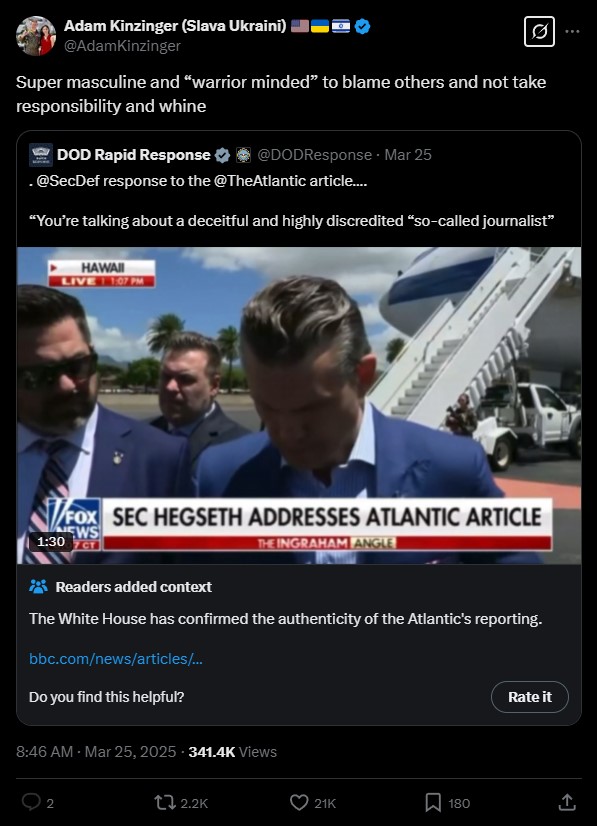Click DOD Rapid Response's verified checkmark
Viewport: 597px width, 826px height.
222,155
